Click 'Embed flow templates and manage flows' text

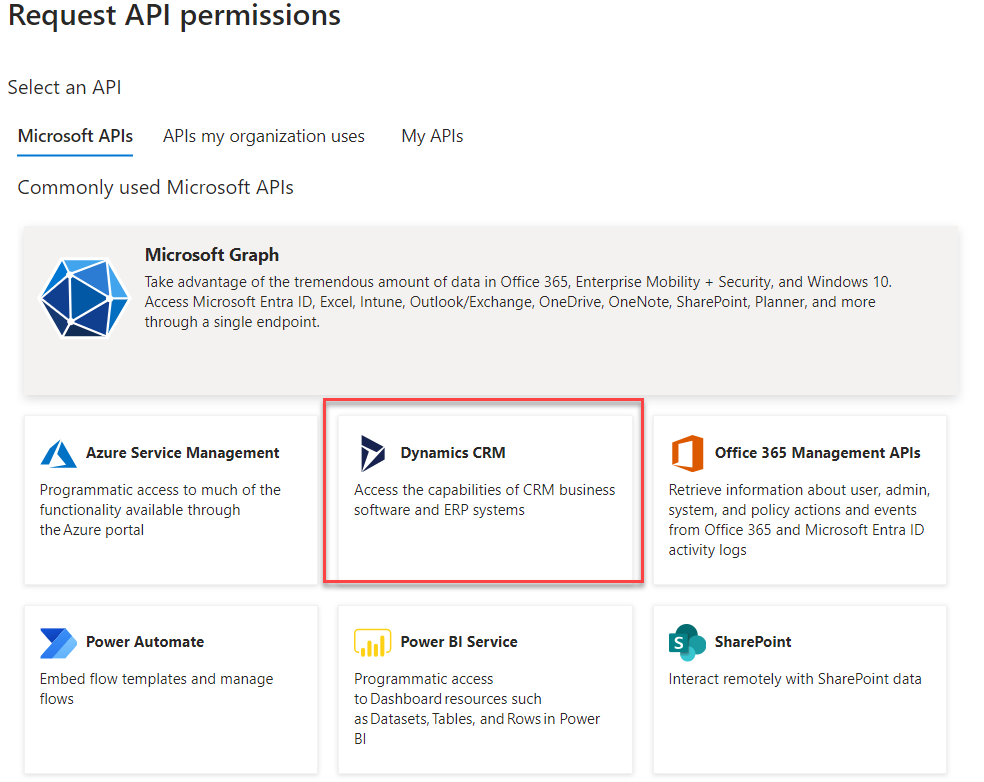[156, 688]
